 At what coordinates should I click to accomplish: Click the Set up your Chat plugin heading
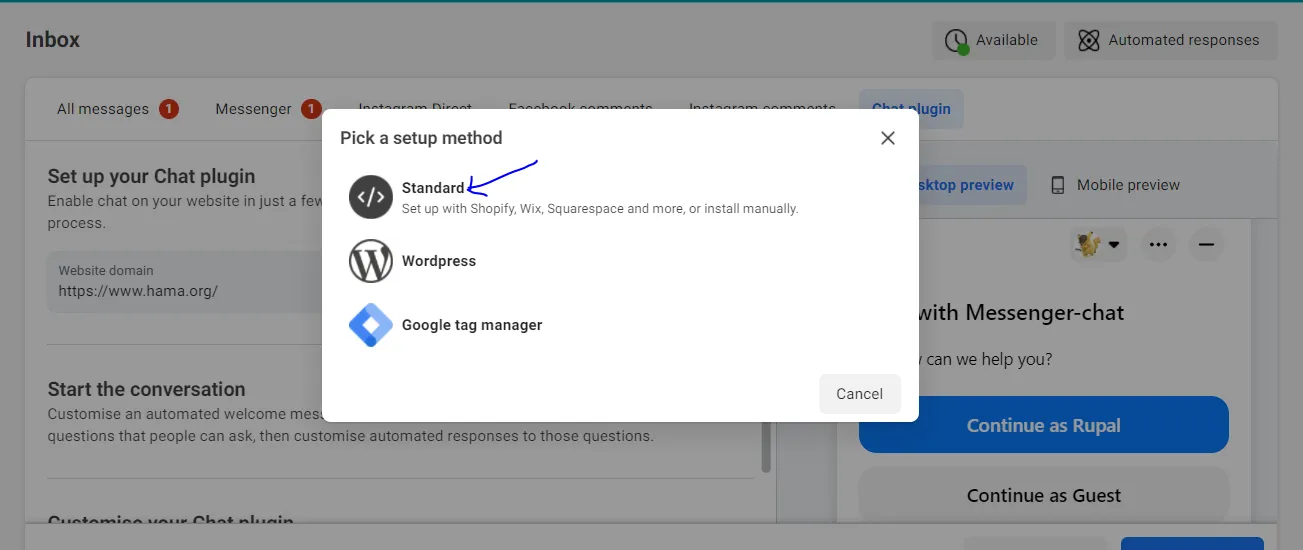tap(151, 177)
